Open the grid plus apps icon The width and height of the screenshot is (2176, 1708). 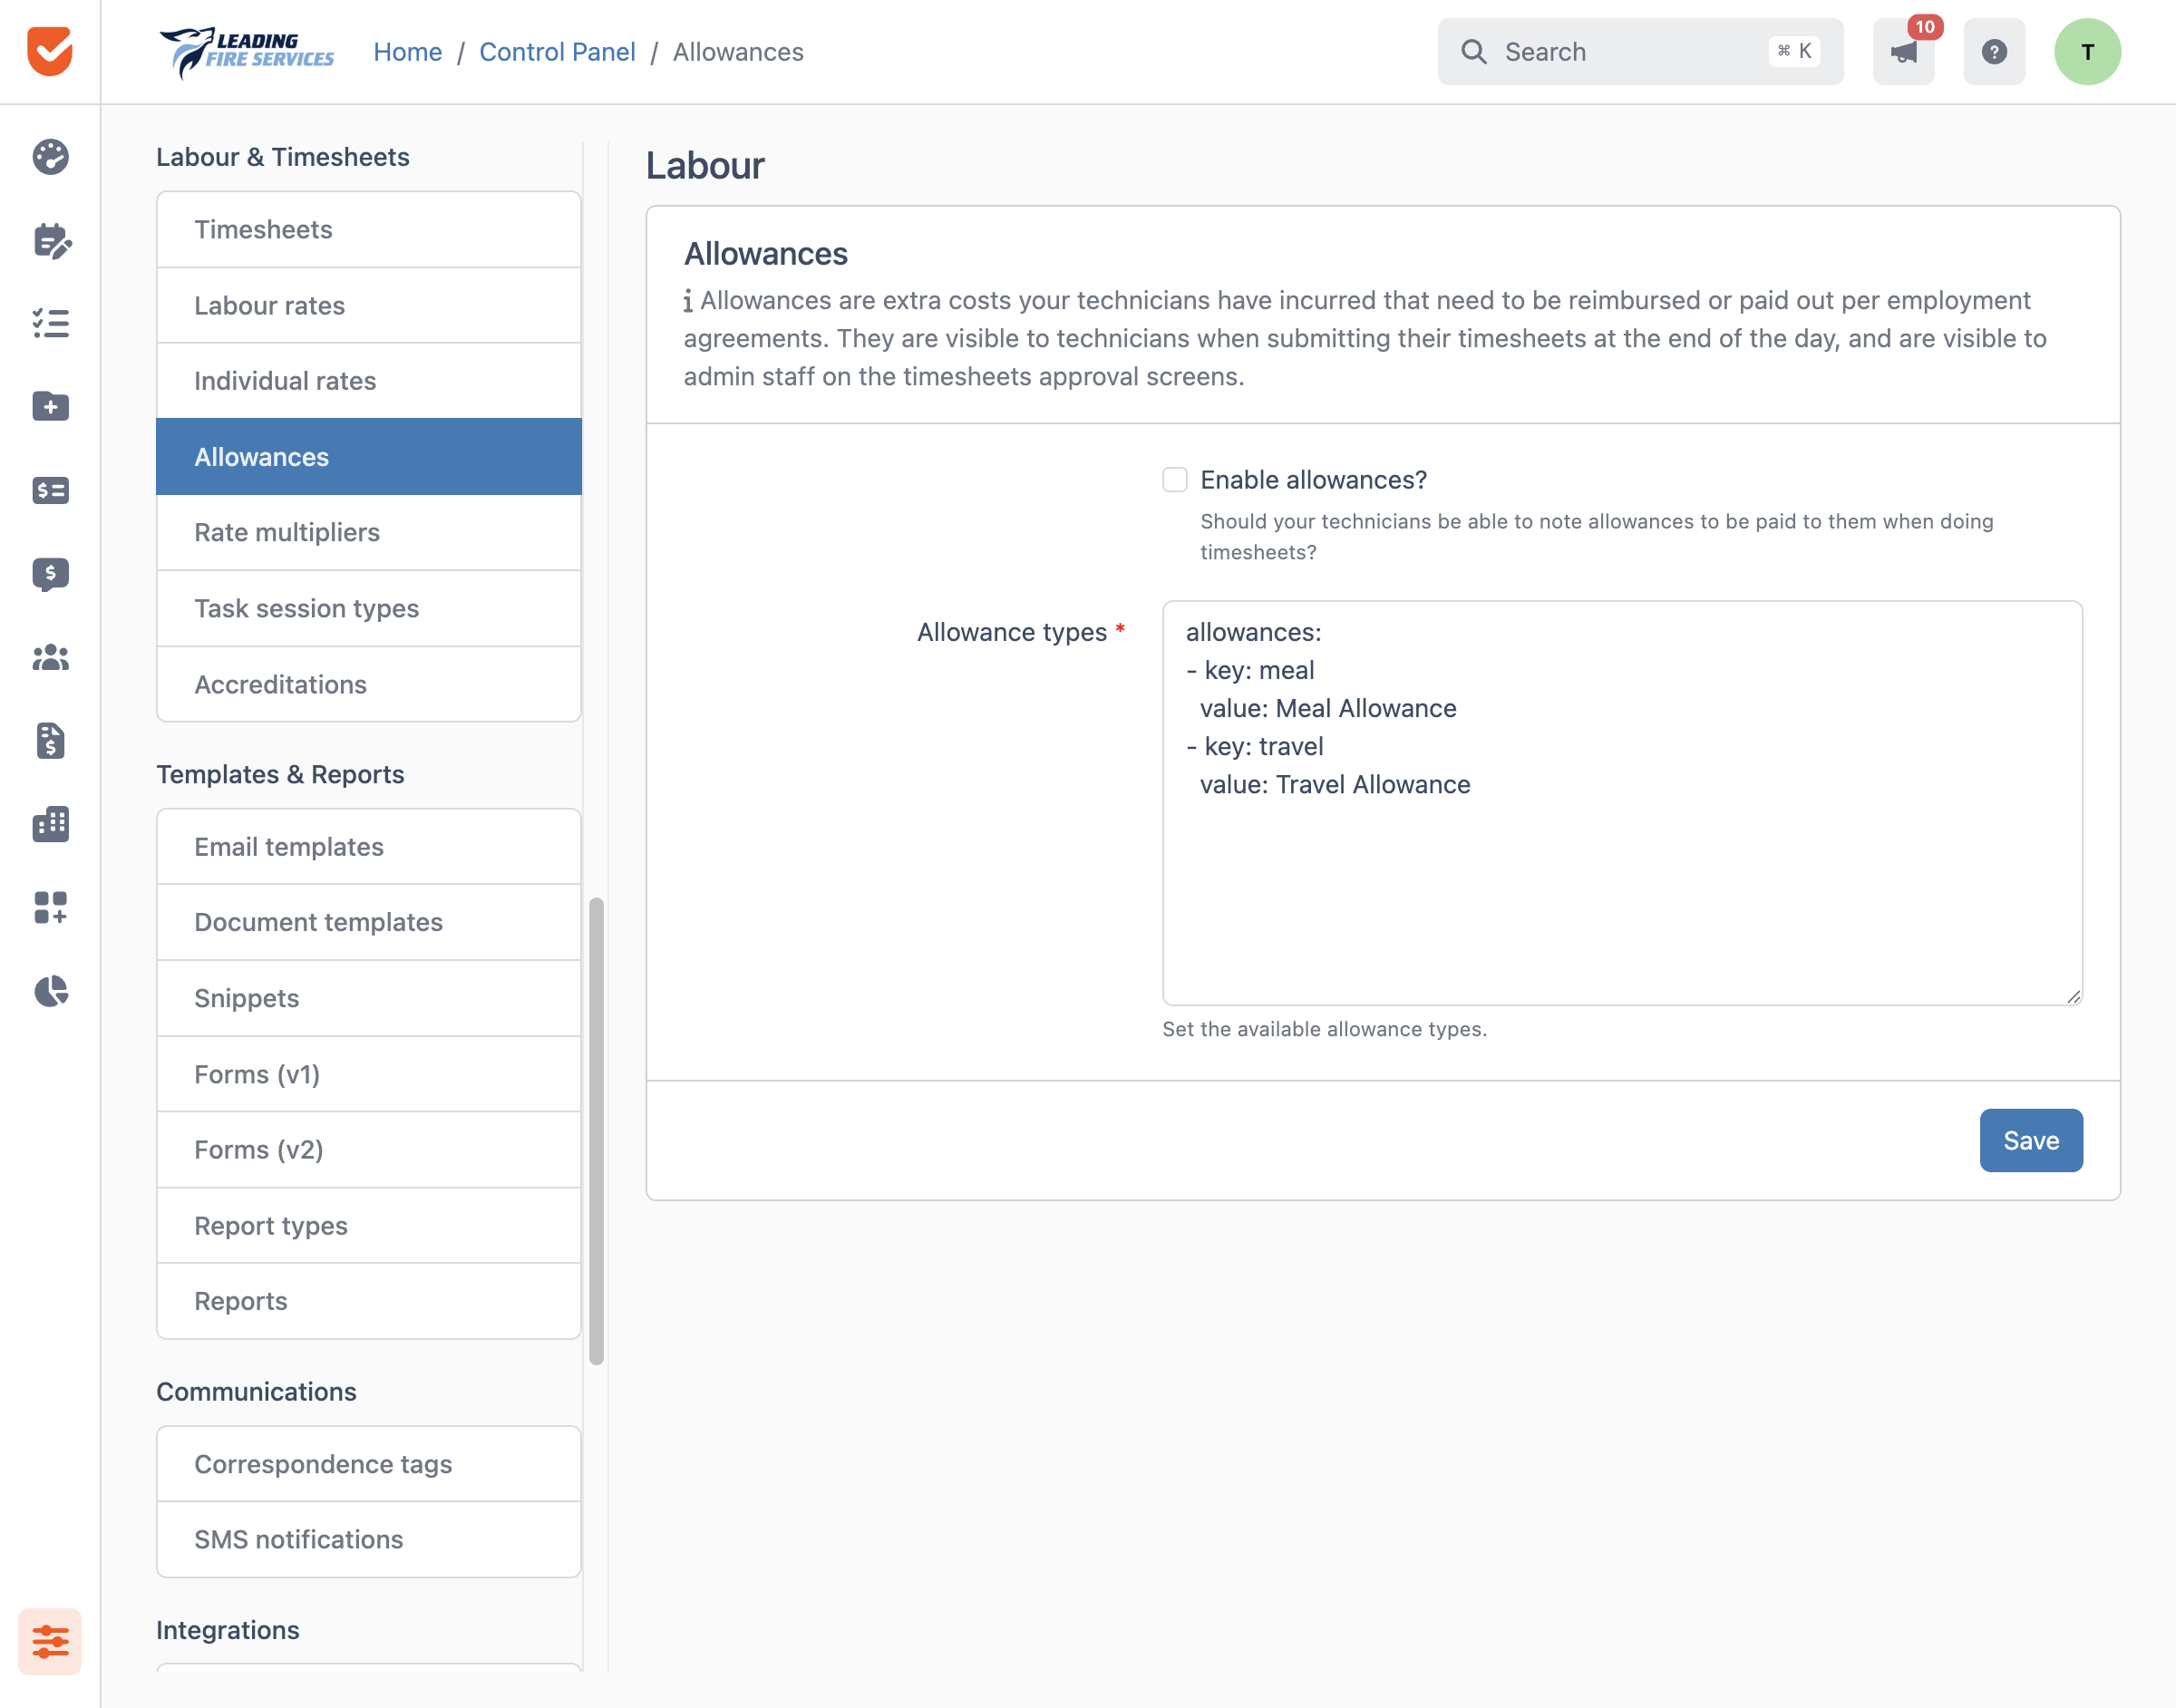[x=50, y=908]
